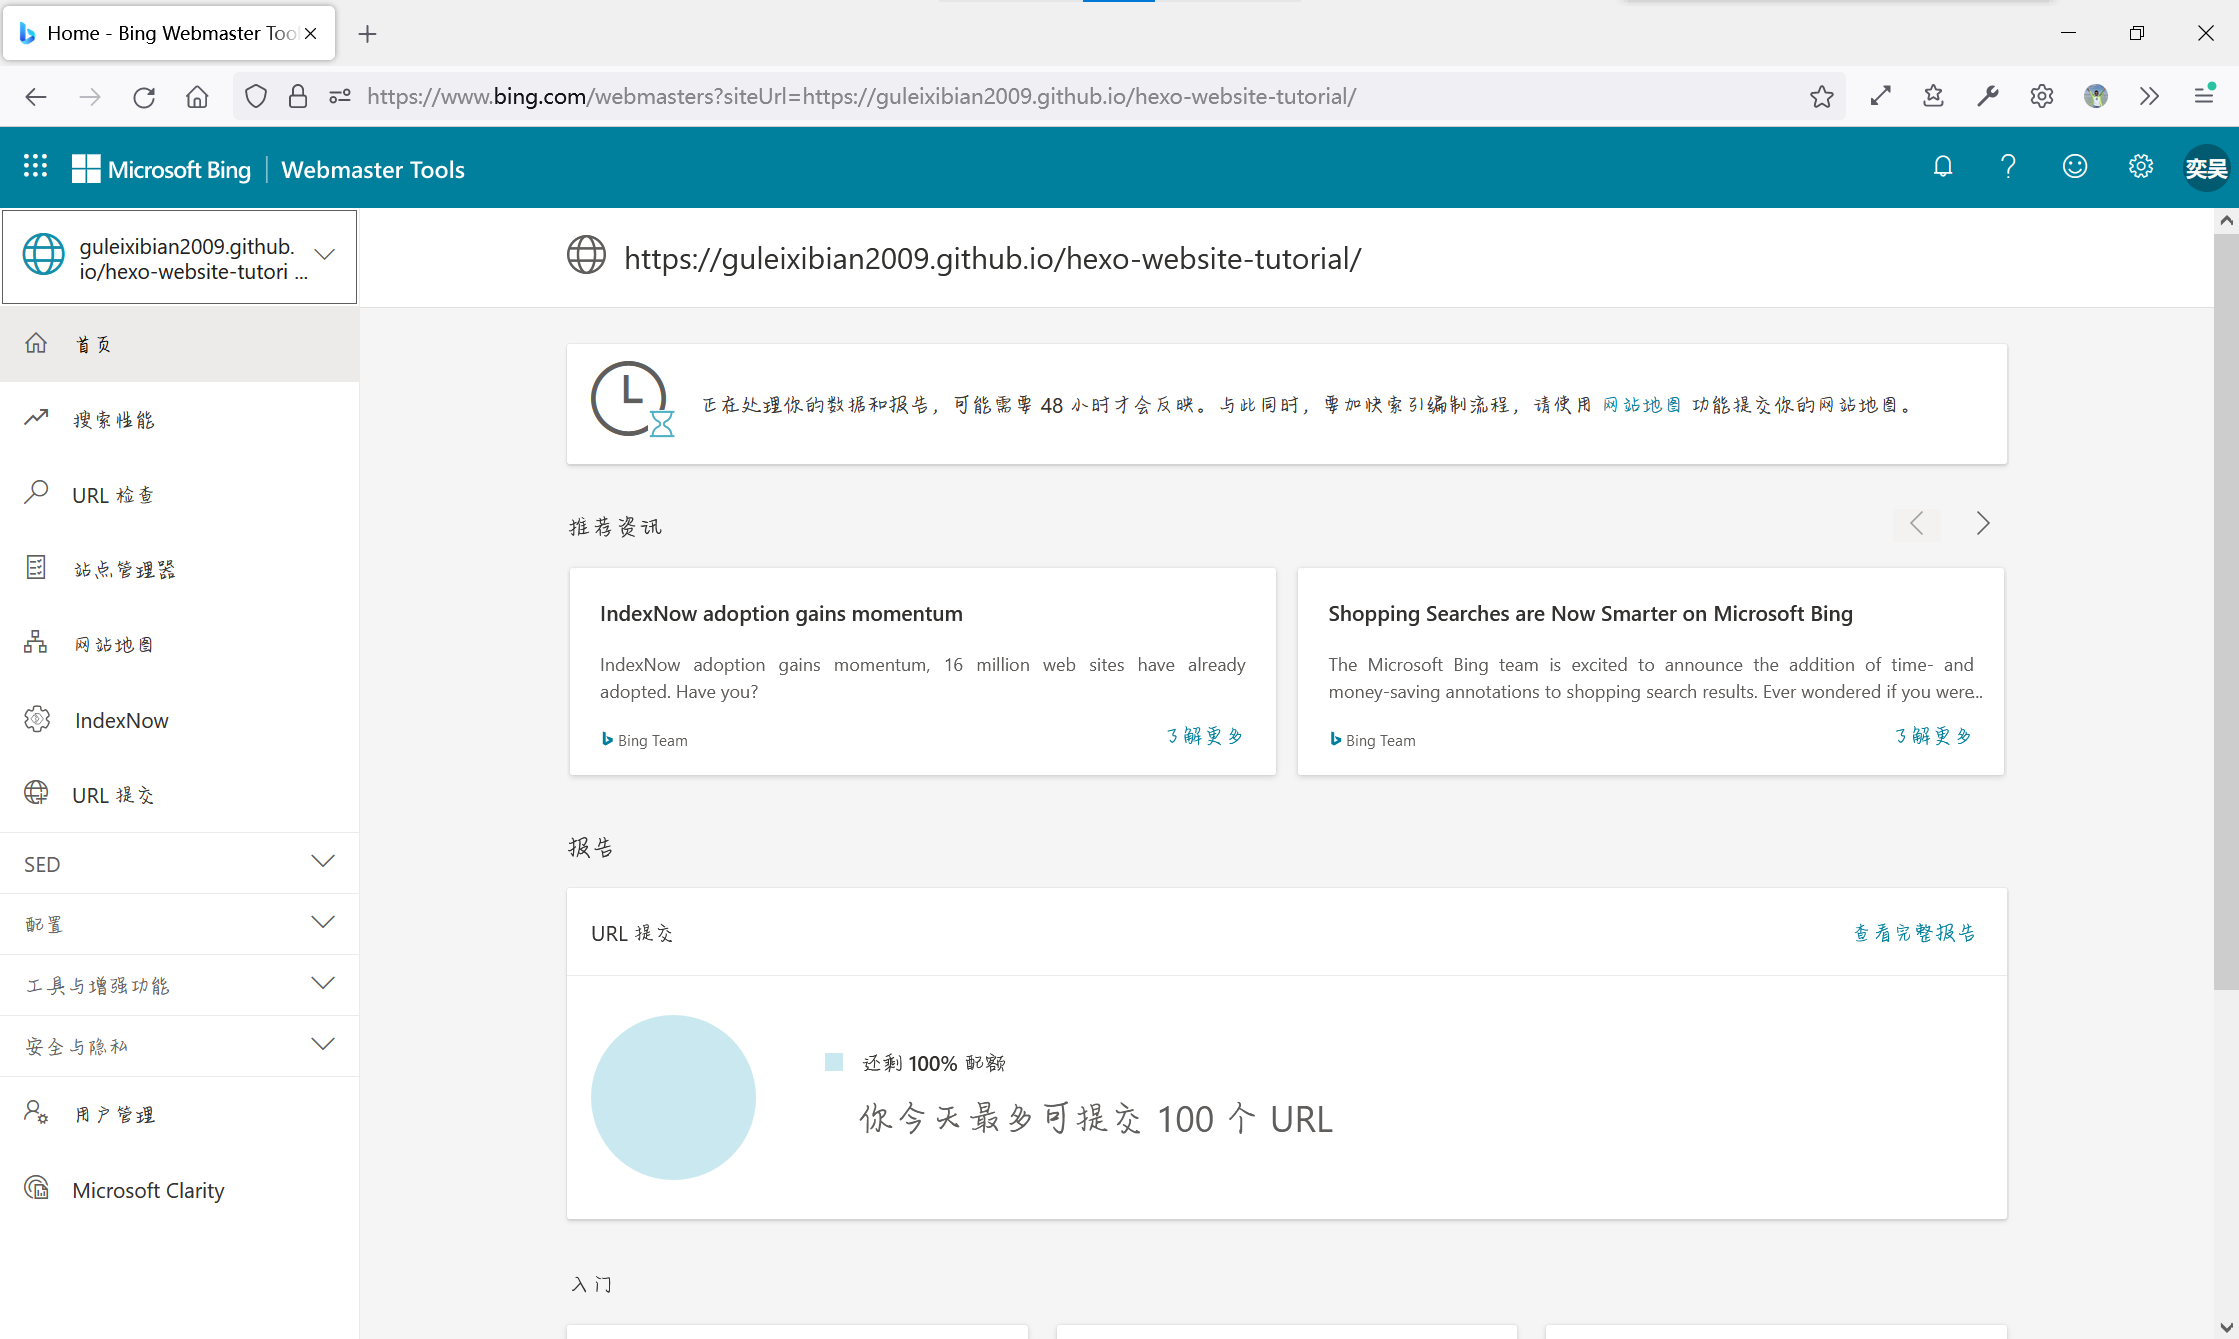The width and height of the screenshot is (2239, 1339).
Task: Click the 查看完整报告 link
Action: (x=1914, y=933)
